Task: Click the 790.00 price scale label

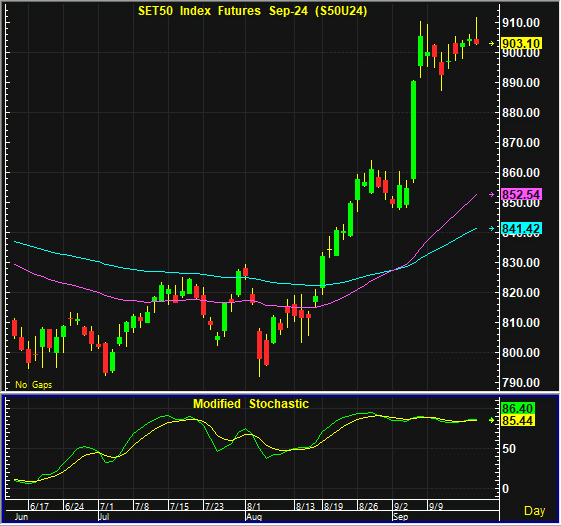Action: pos(521,383)
